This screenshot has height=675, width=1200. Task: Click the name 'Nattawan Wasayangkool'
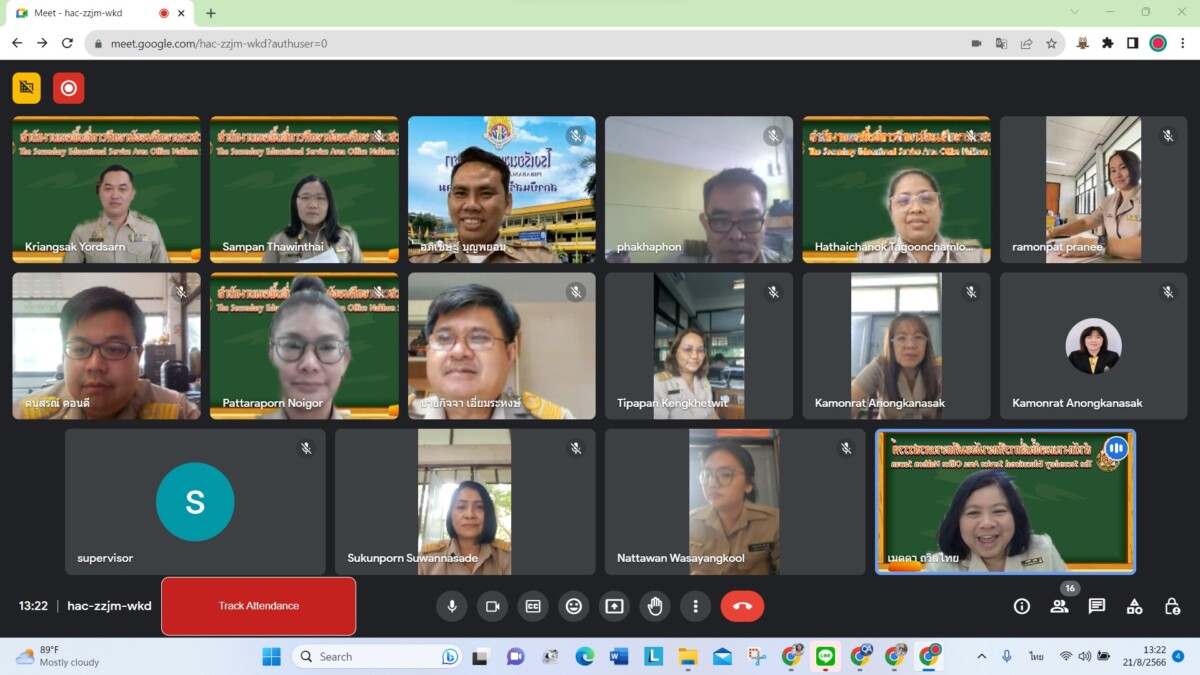681,558
